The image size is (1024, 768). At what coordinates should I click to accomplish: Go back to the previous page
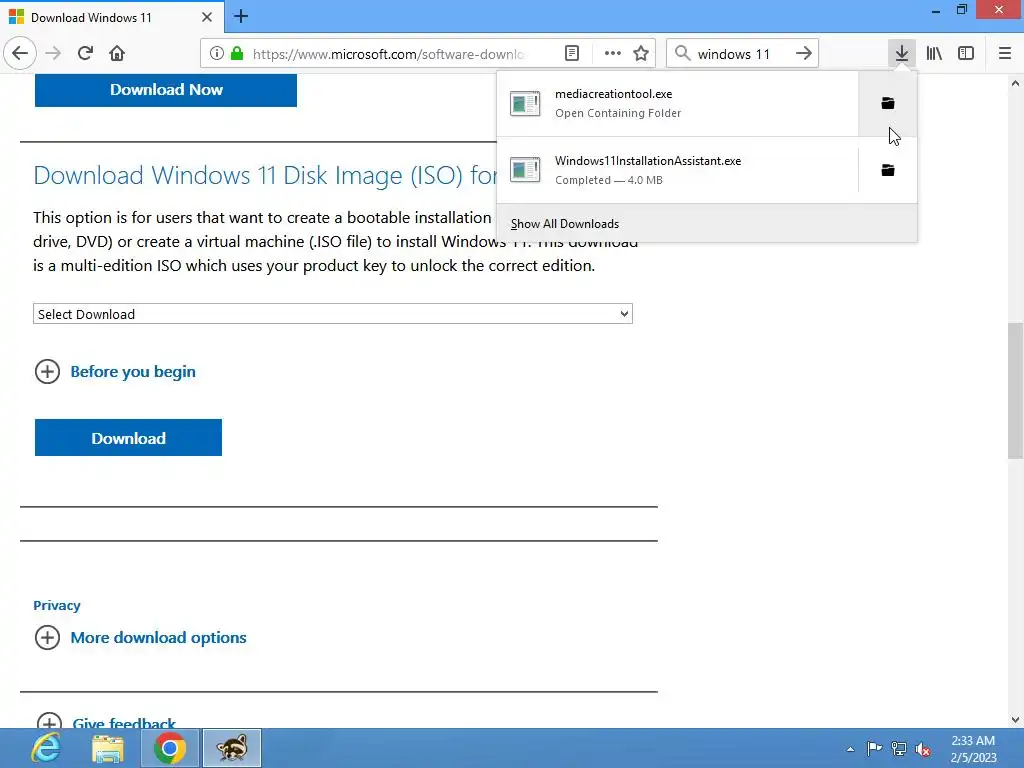20,53
